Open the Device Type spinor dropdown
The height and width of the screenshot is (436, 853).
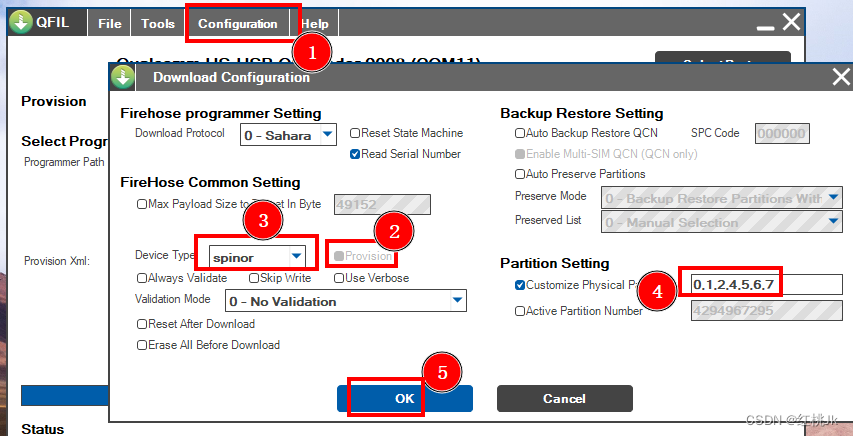click(296, 256)
